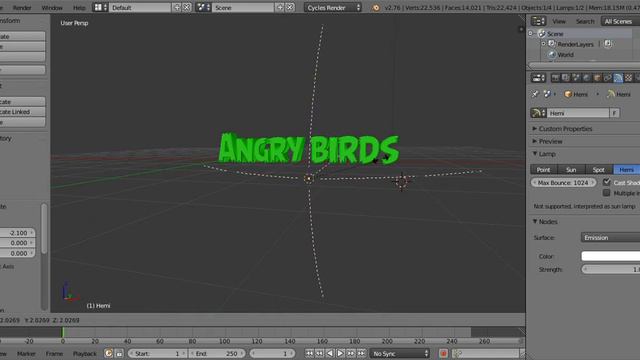The width and height of the screenshot is (640, 360).
Task: Set lamp type to Point
Action: [x=544, y=169]
